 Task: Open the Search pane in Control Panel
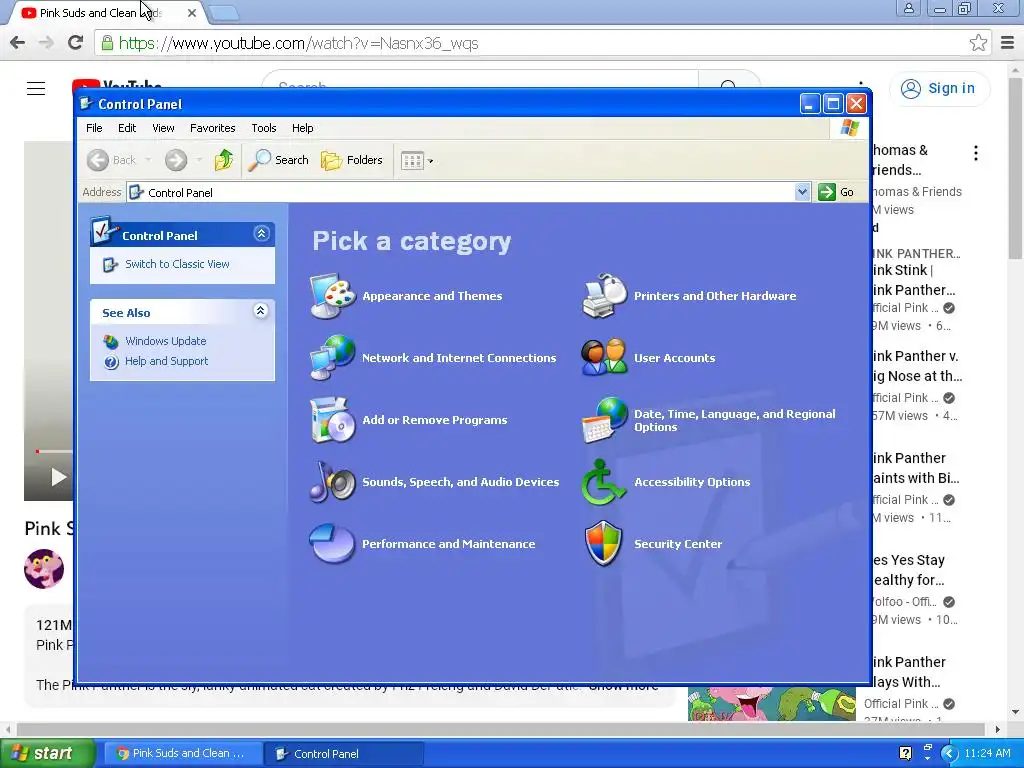[279, 160]
